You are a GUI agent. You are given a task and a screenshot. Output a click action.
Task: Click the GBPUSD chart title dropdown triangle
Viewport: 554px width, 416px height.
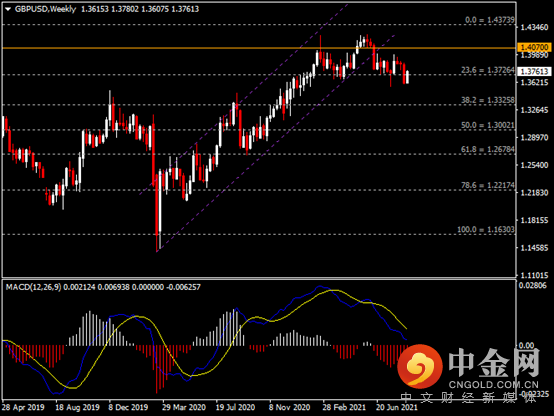pyautogui.click(x=8, y=10)
